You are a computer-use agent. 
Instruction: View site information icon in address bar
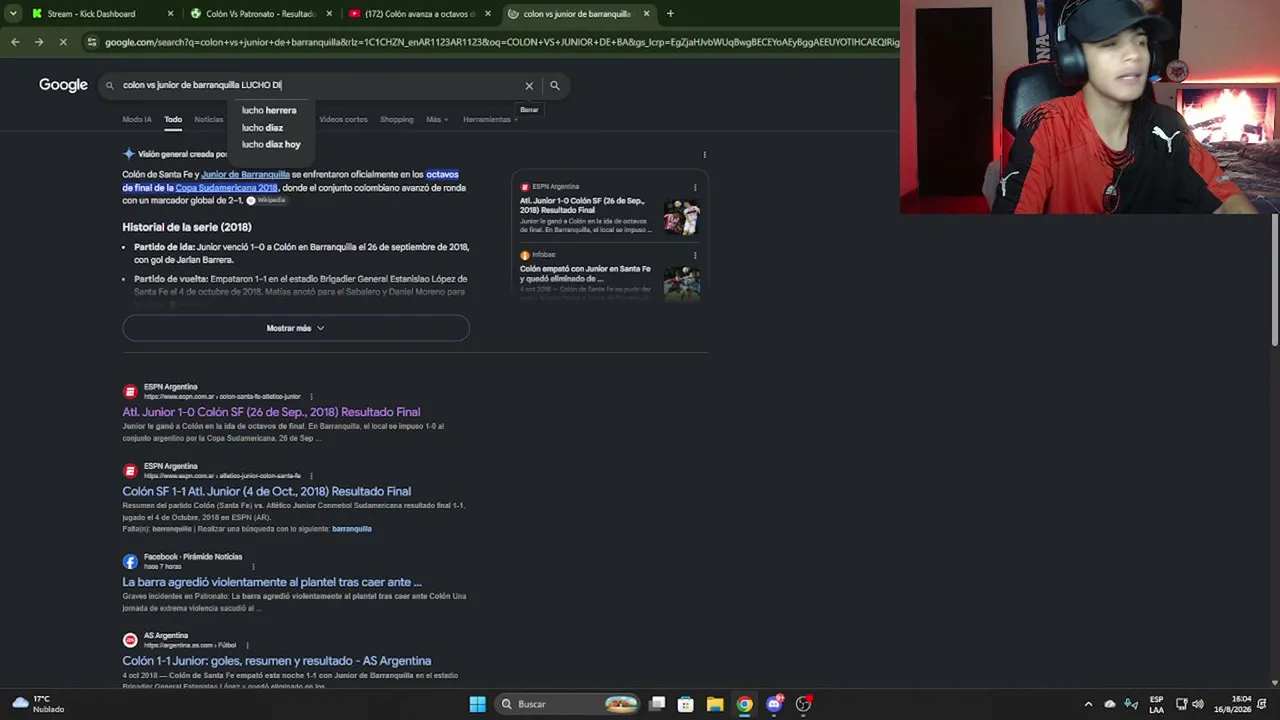tap(92, 42)
